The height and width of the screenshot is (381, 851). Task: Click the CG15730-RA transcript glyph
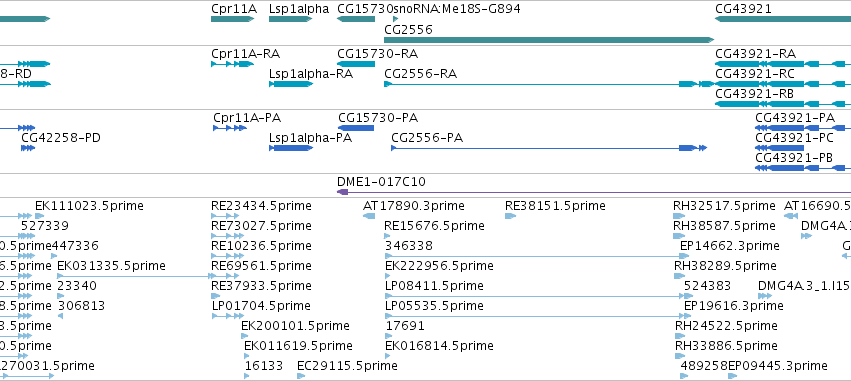[356, 64]
